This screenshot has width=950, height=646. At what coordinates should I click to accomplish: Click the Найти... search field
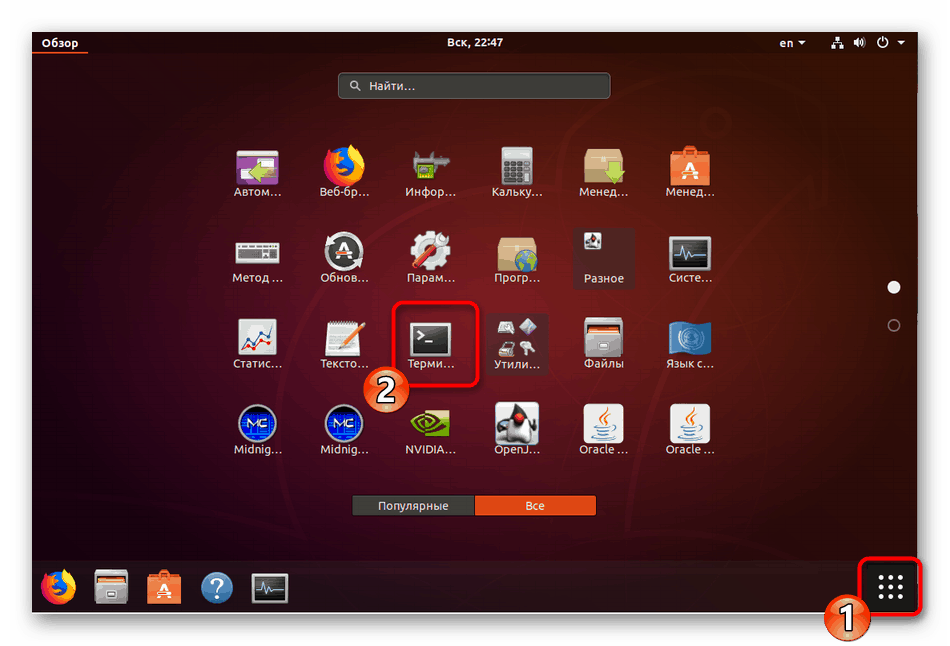coord(474,85)
